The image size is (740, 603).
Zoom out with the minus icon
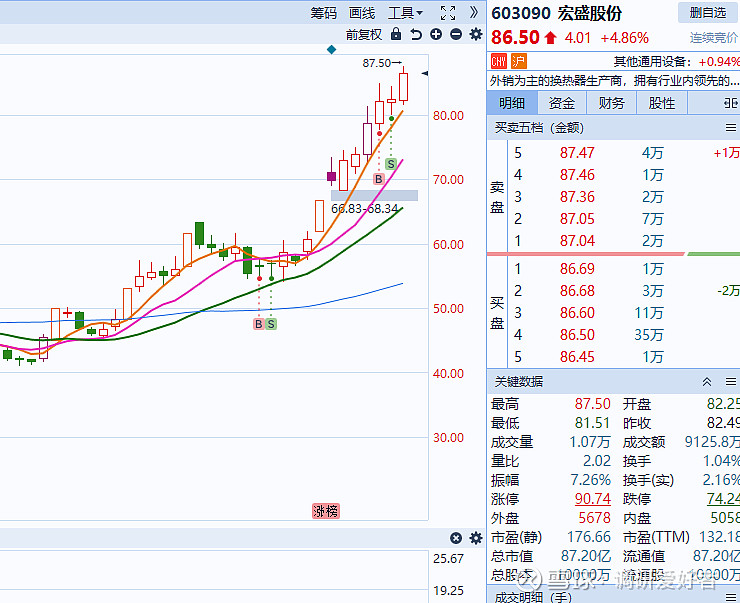click(x=456, y=34)
